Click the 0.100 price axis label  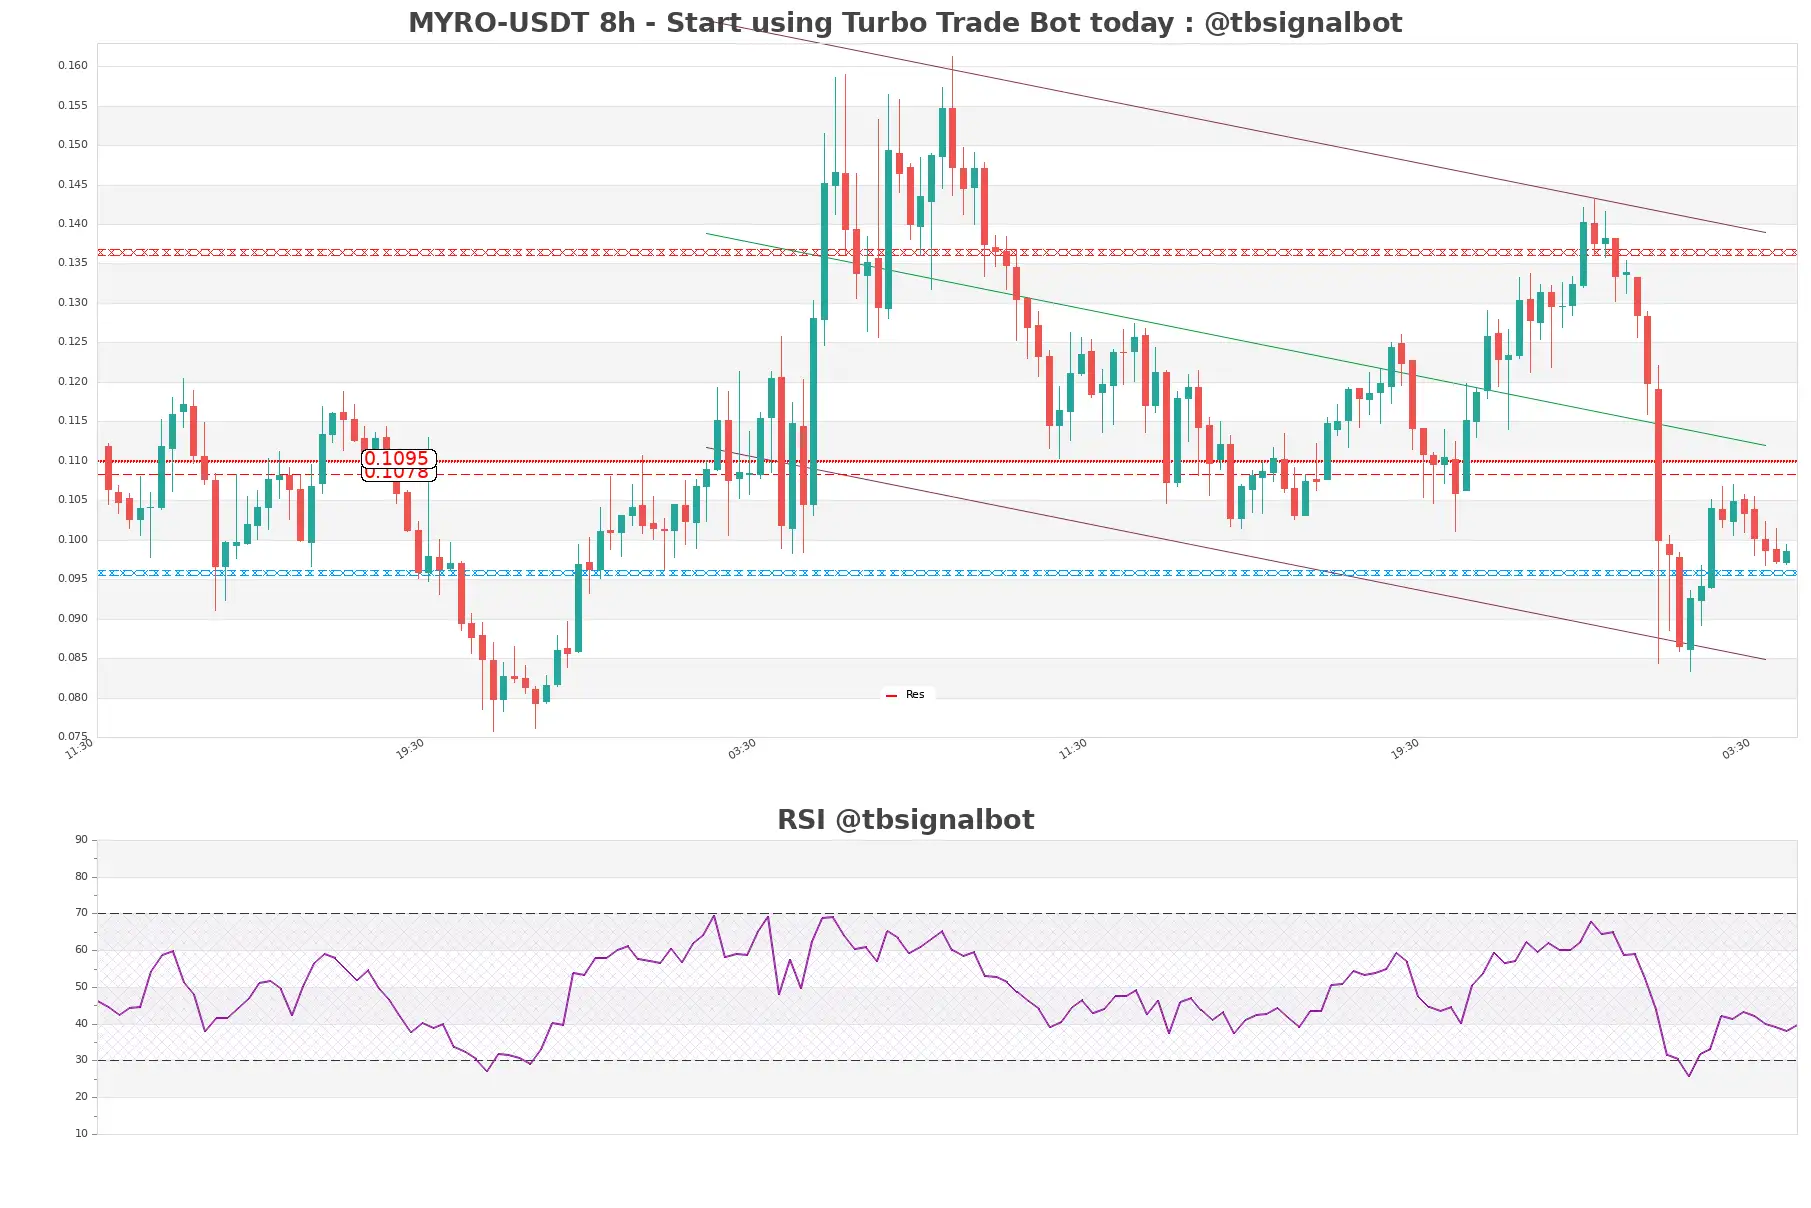73,539
